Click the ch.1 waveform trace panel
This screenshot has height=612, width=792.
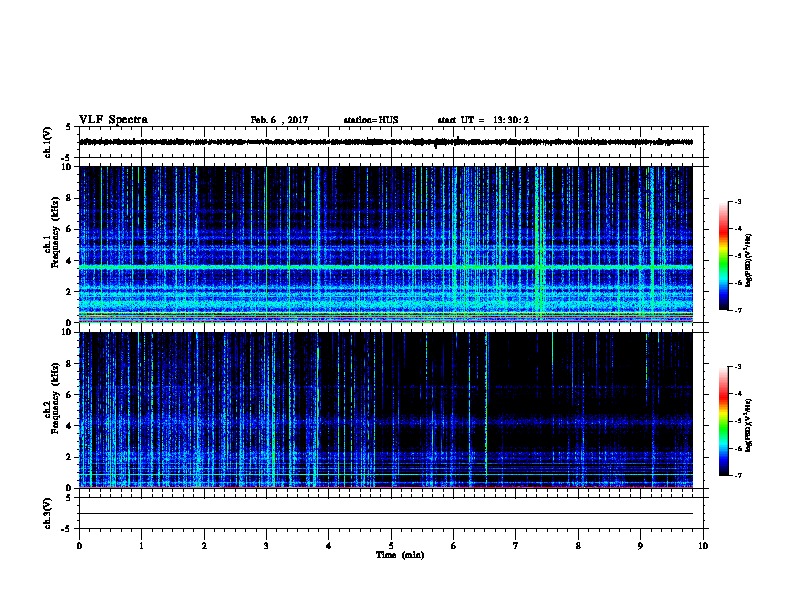391,142
